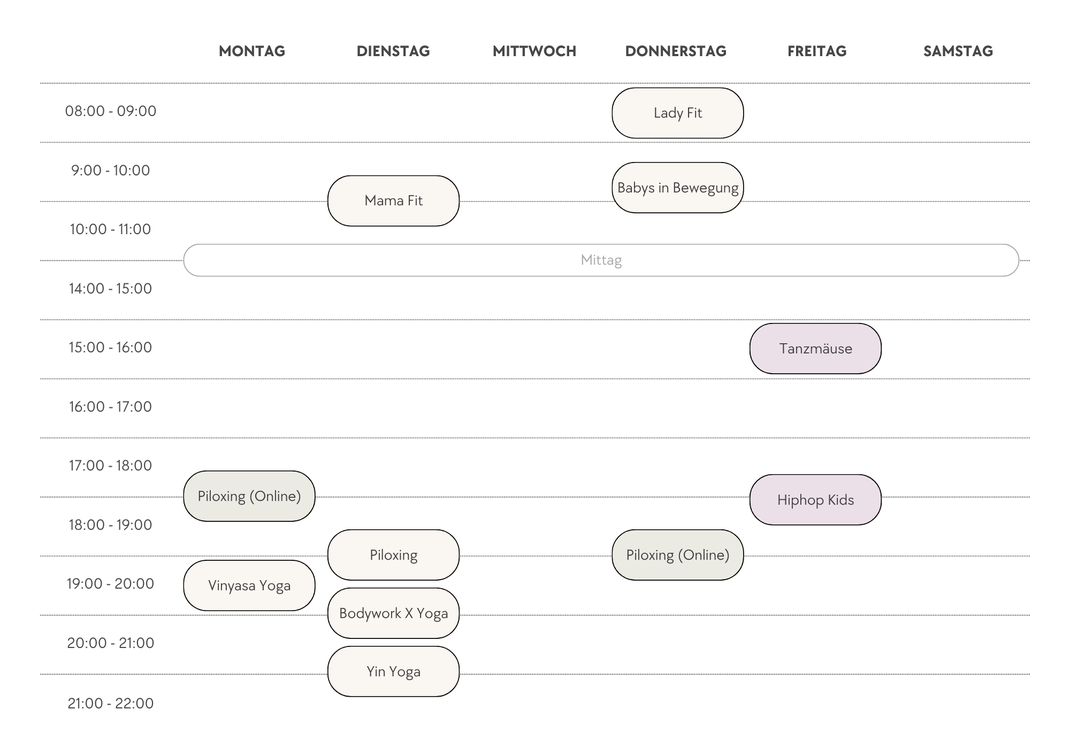
Task: Open the Vinyasa Yoga class
Action: pyautogui.click(x=249, y=585)
